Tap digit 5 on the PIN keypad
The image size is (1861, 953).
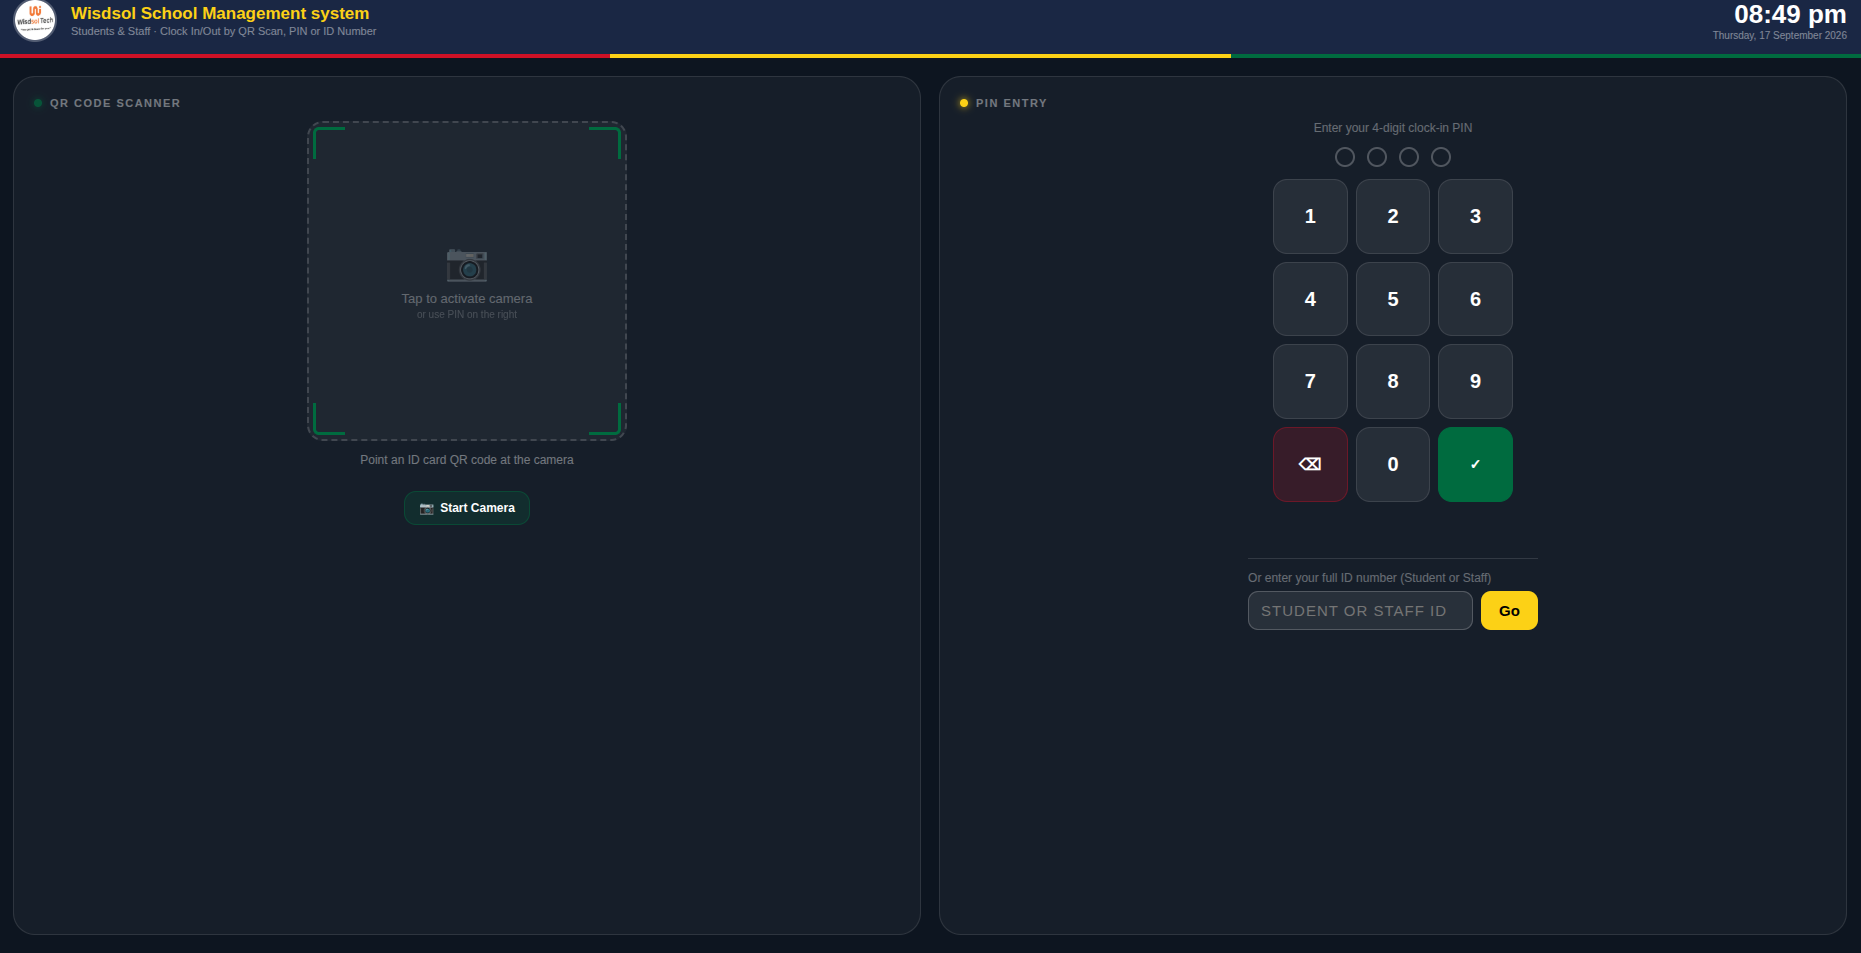pos(1393,299)
